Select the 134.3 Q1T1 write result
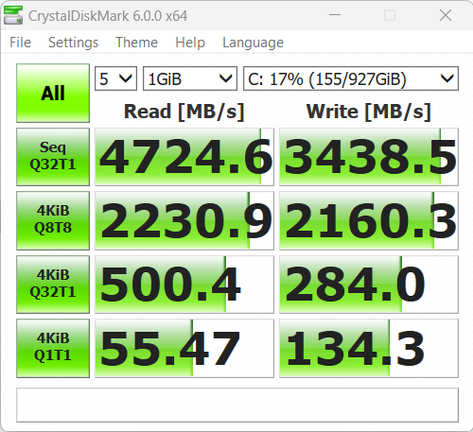The image size is (473, 432). coord(369,348)
